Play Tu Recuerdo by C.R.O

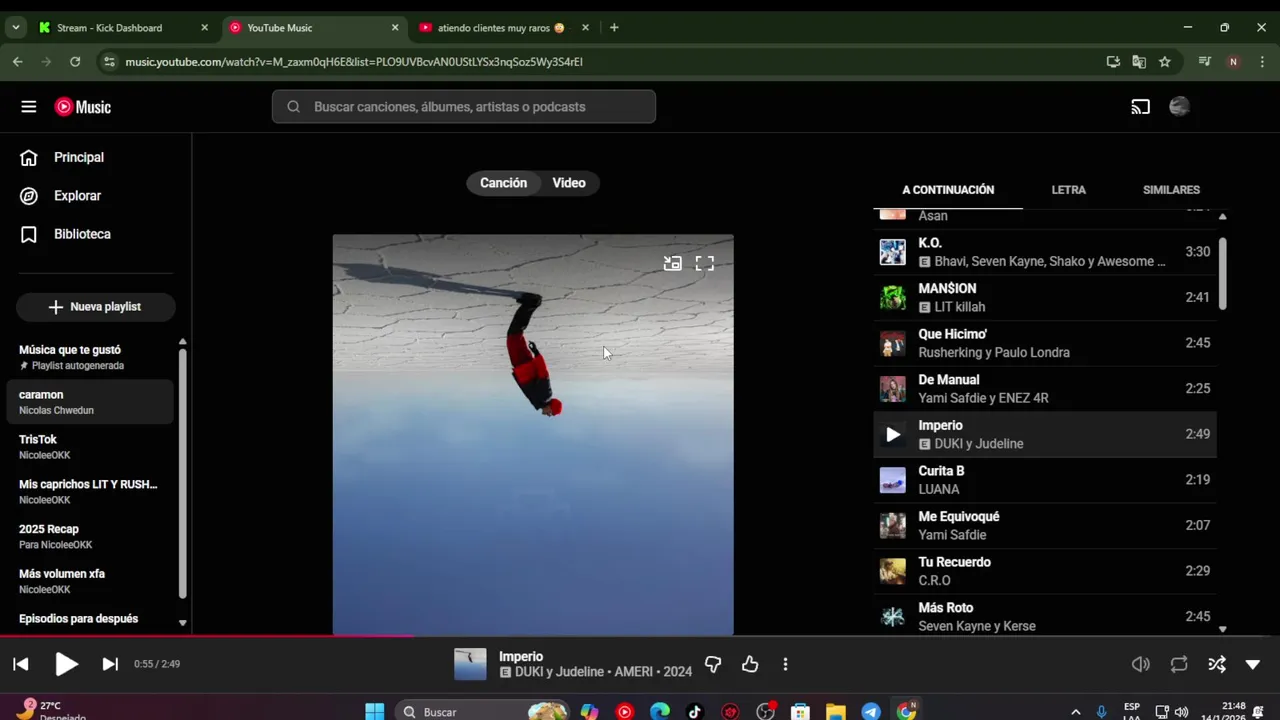tap(1044, 571)
